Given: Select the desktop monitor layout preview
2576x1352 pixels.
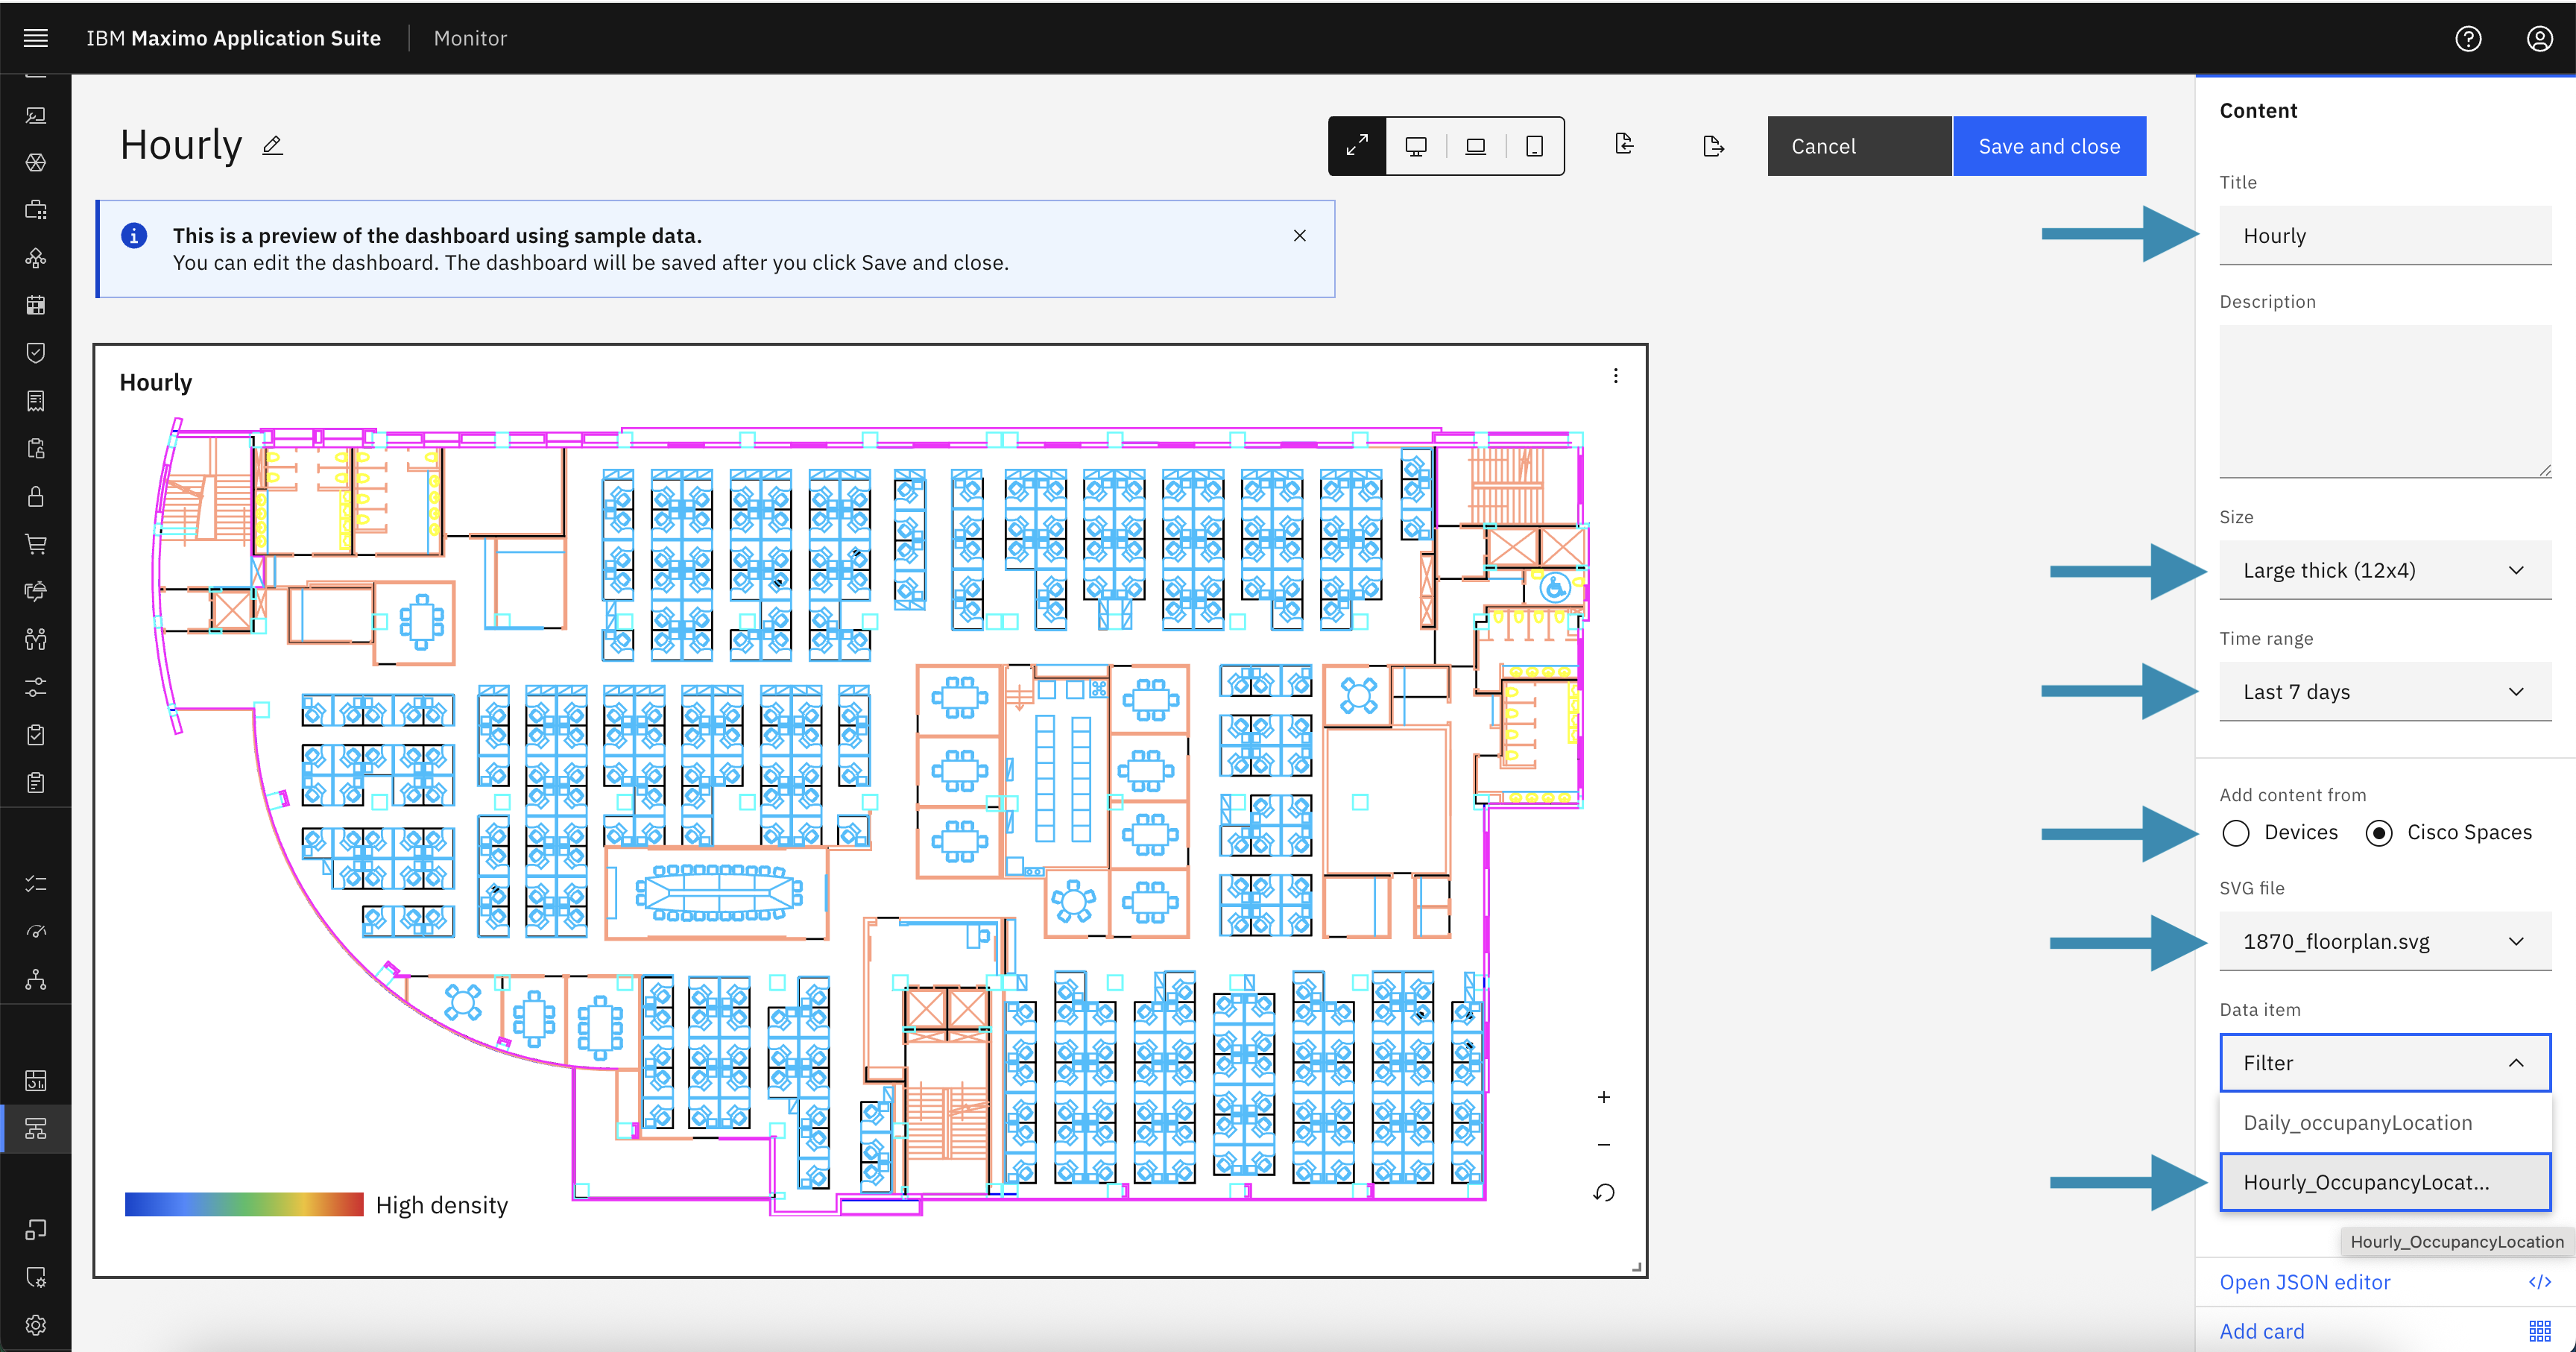Looking at the screenshot, I should point(1416,146).
